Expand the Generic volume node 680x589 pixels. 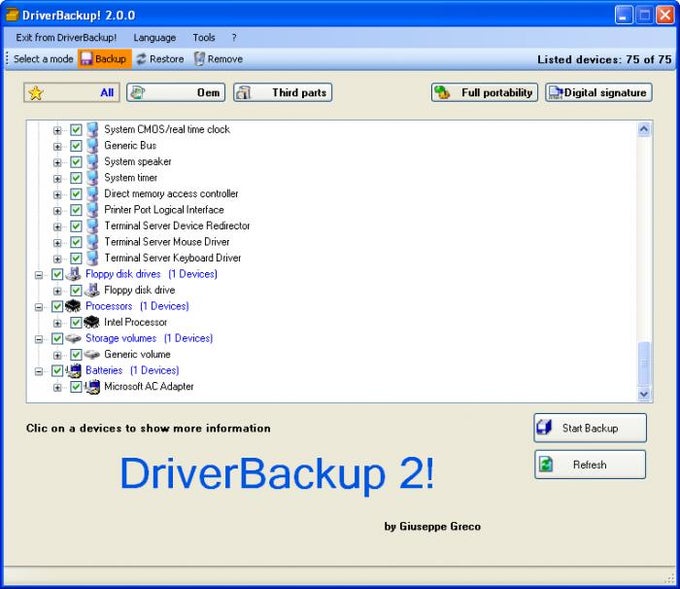point(57,355)
